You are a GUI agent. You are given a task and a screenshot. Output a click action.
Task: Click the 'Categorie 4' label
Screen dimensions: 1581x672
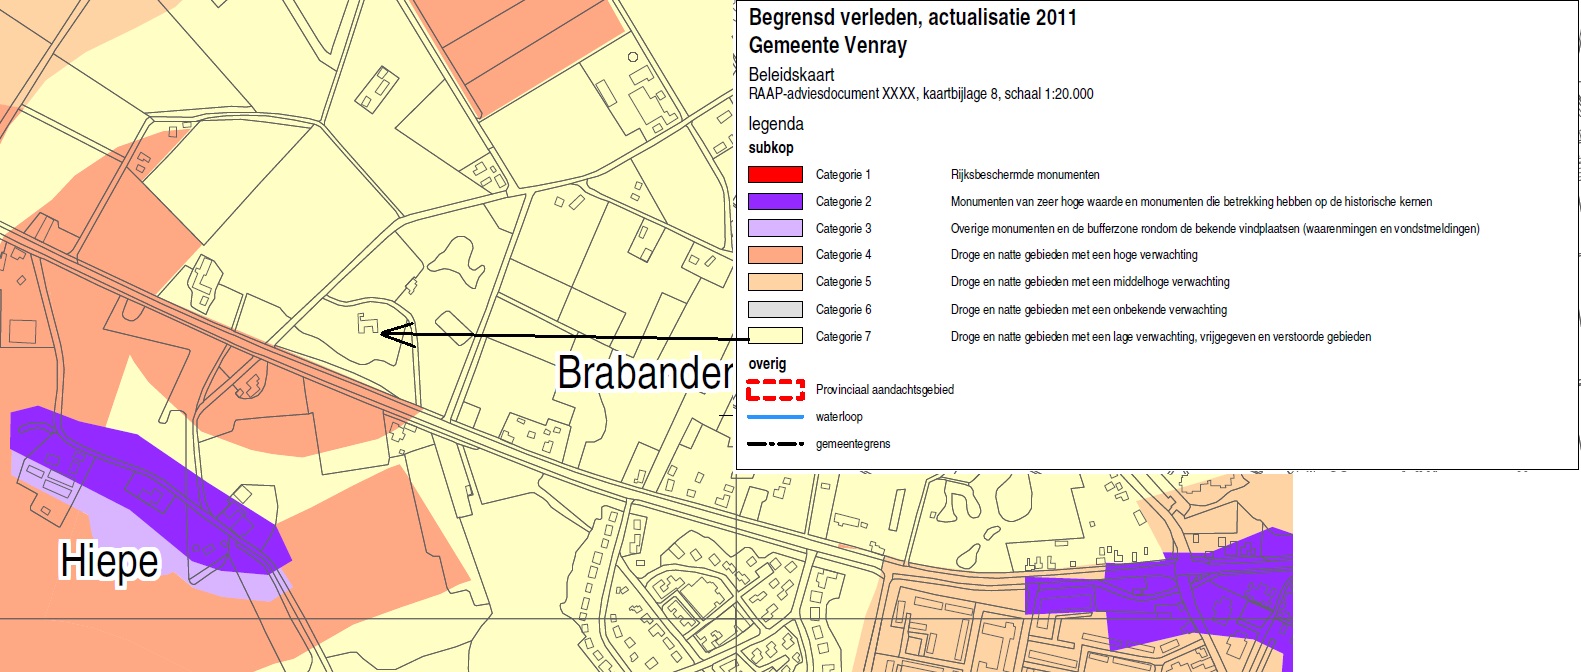click(x=843, y=255)
